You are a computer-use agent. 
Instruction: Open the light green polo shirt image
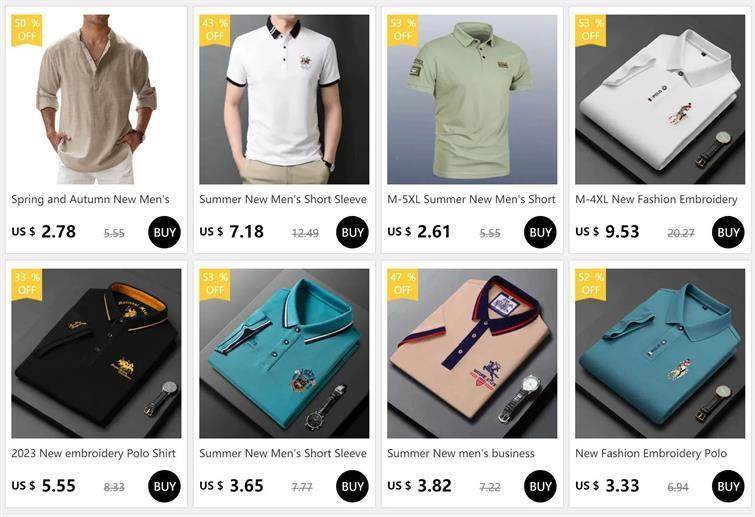coord(472,99)
